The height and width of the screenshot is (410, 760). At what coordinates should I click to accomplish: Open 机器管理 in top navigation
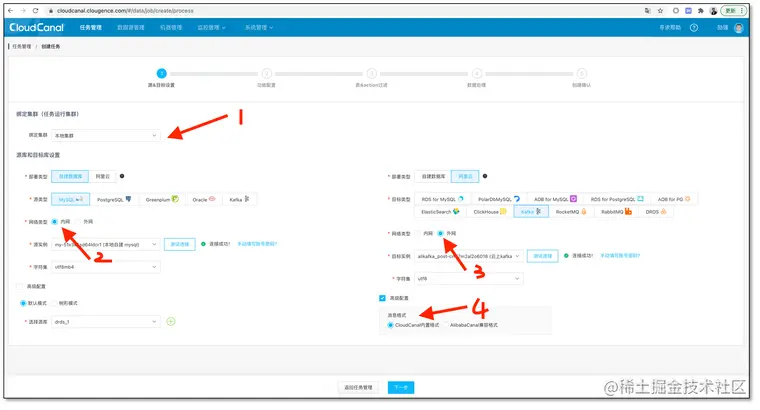coord(171,28)
